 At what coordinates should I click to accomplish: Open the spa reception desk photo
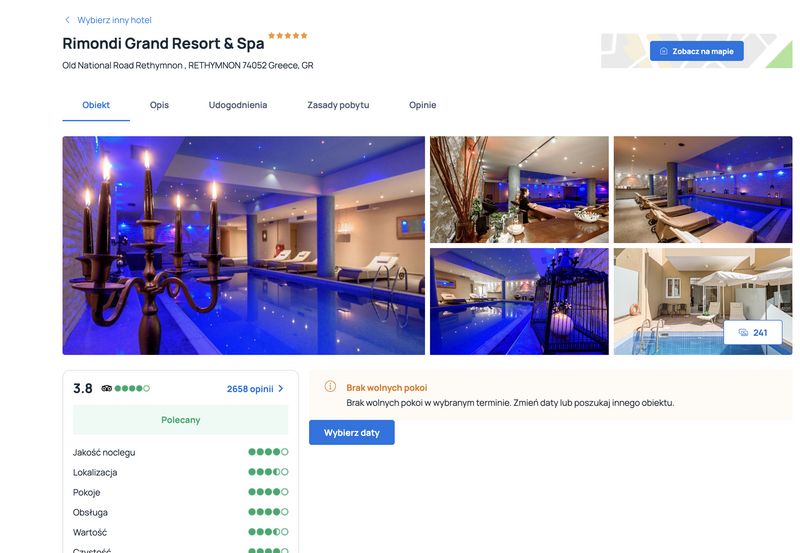coord(519,189)
